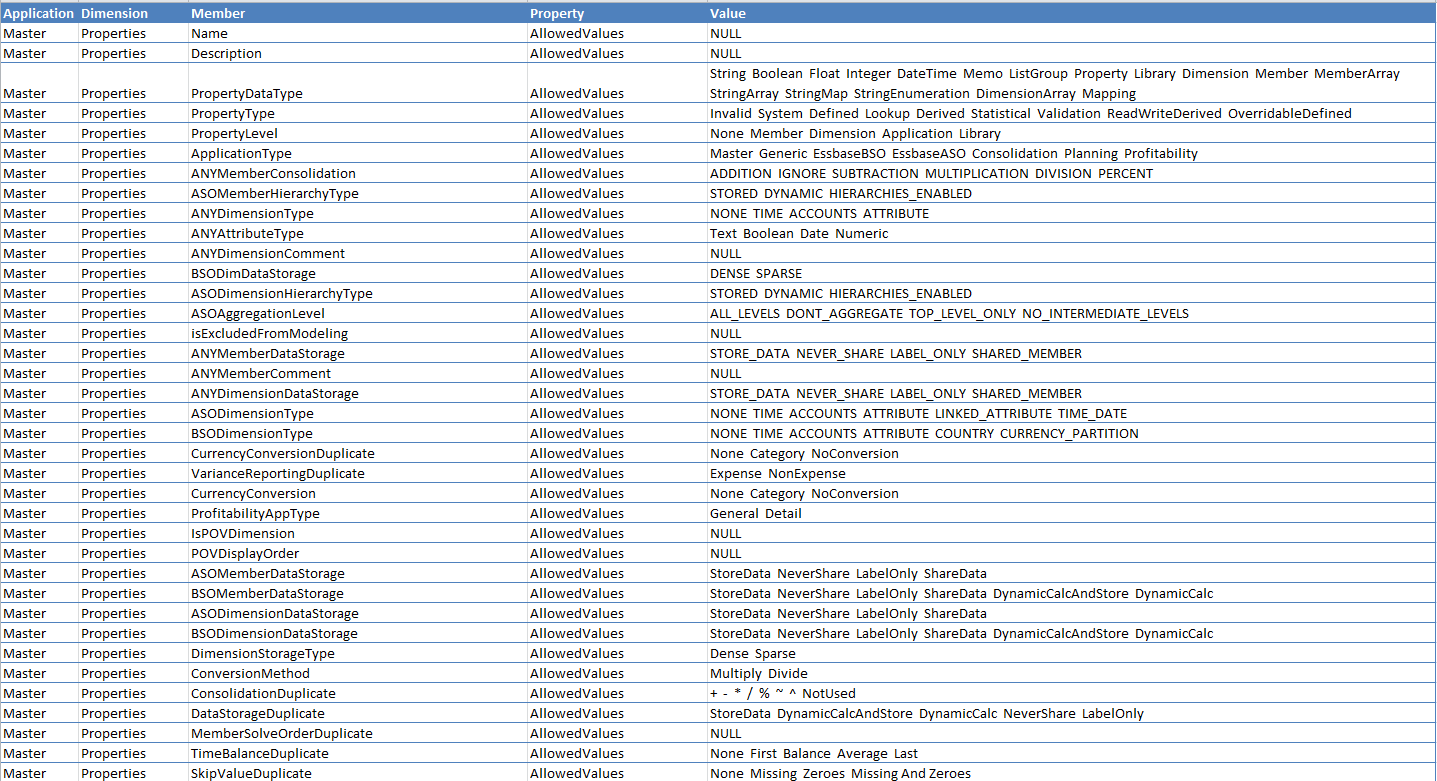1437x781 pixels.
Task: Select the ANYMemberDataStorage cell
Action: coord(357,354)
